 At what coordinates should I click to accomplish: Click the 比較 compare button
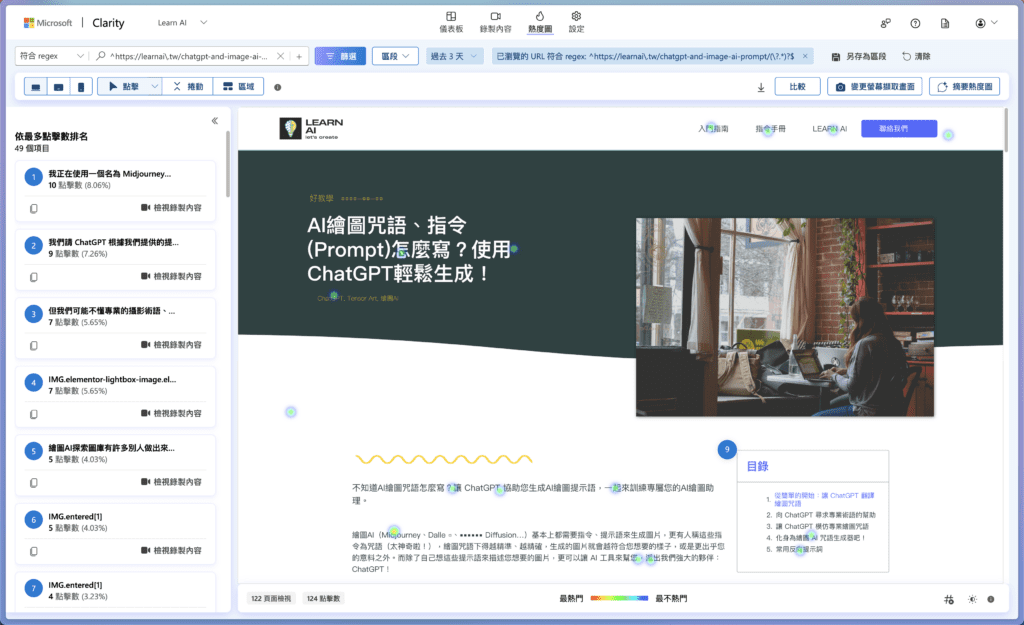(x=796, y=87)
